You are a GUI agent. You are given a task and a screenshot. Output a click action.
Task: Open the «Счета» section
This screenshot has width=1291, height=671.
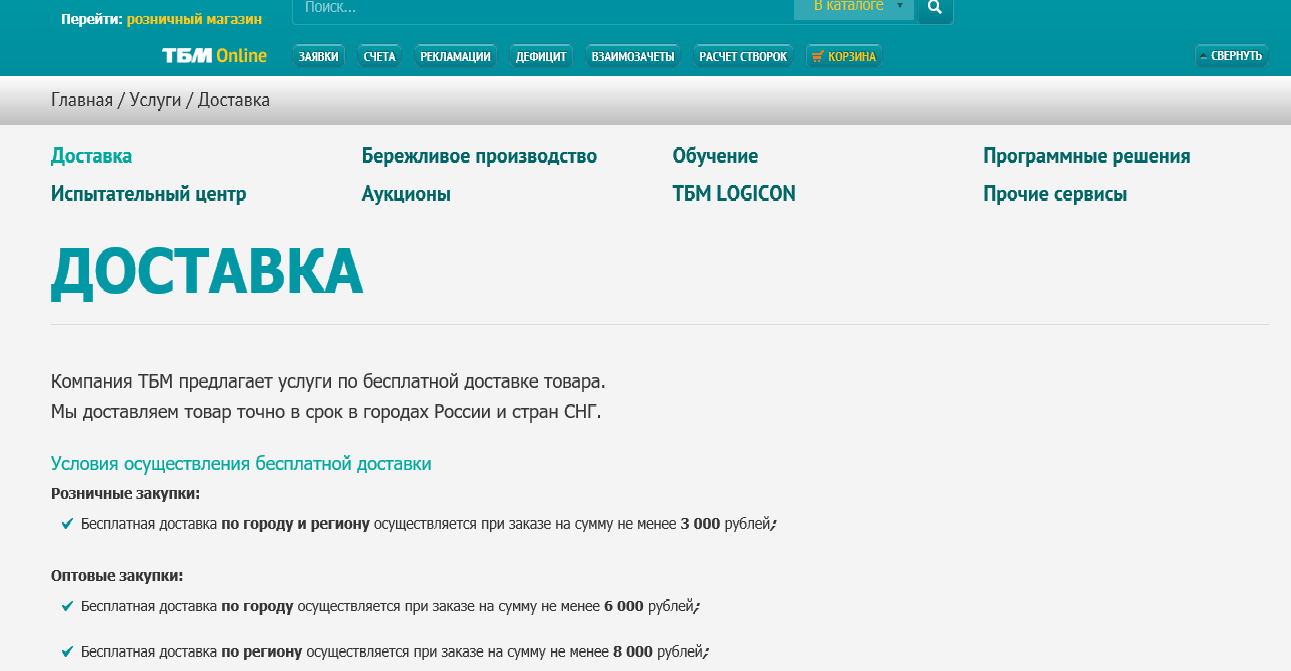(x=380, y=57)
